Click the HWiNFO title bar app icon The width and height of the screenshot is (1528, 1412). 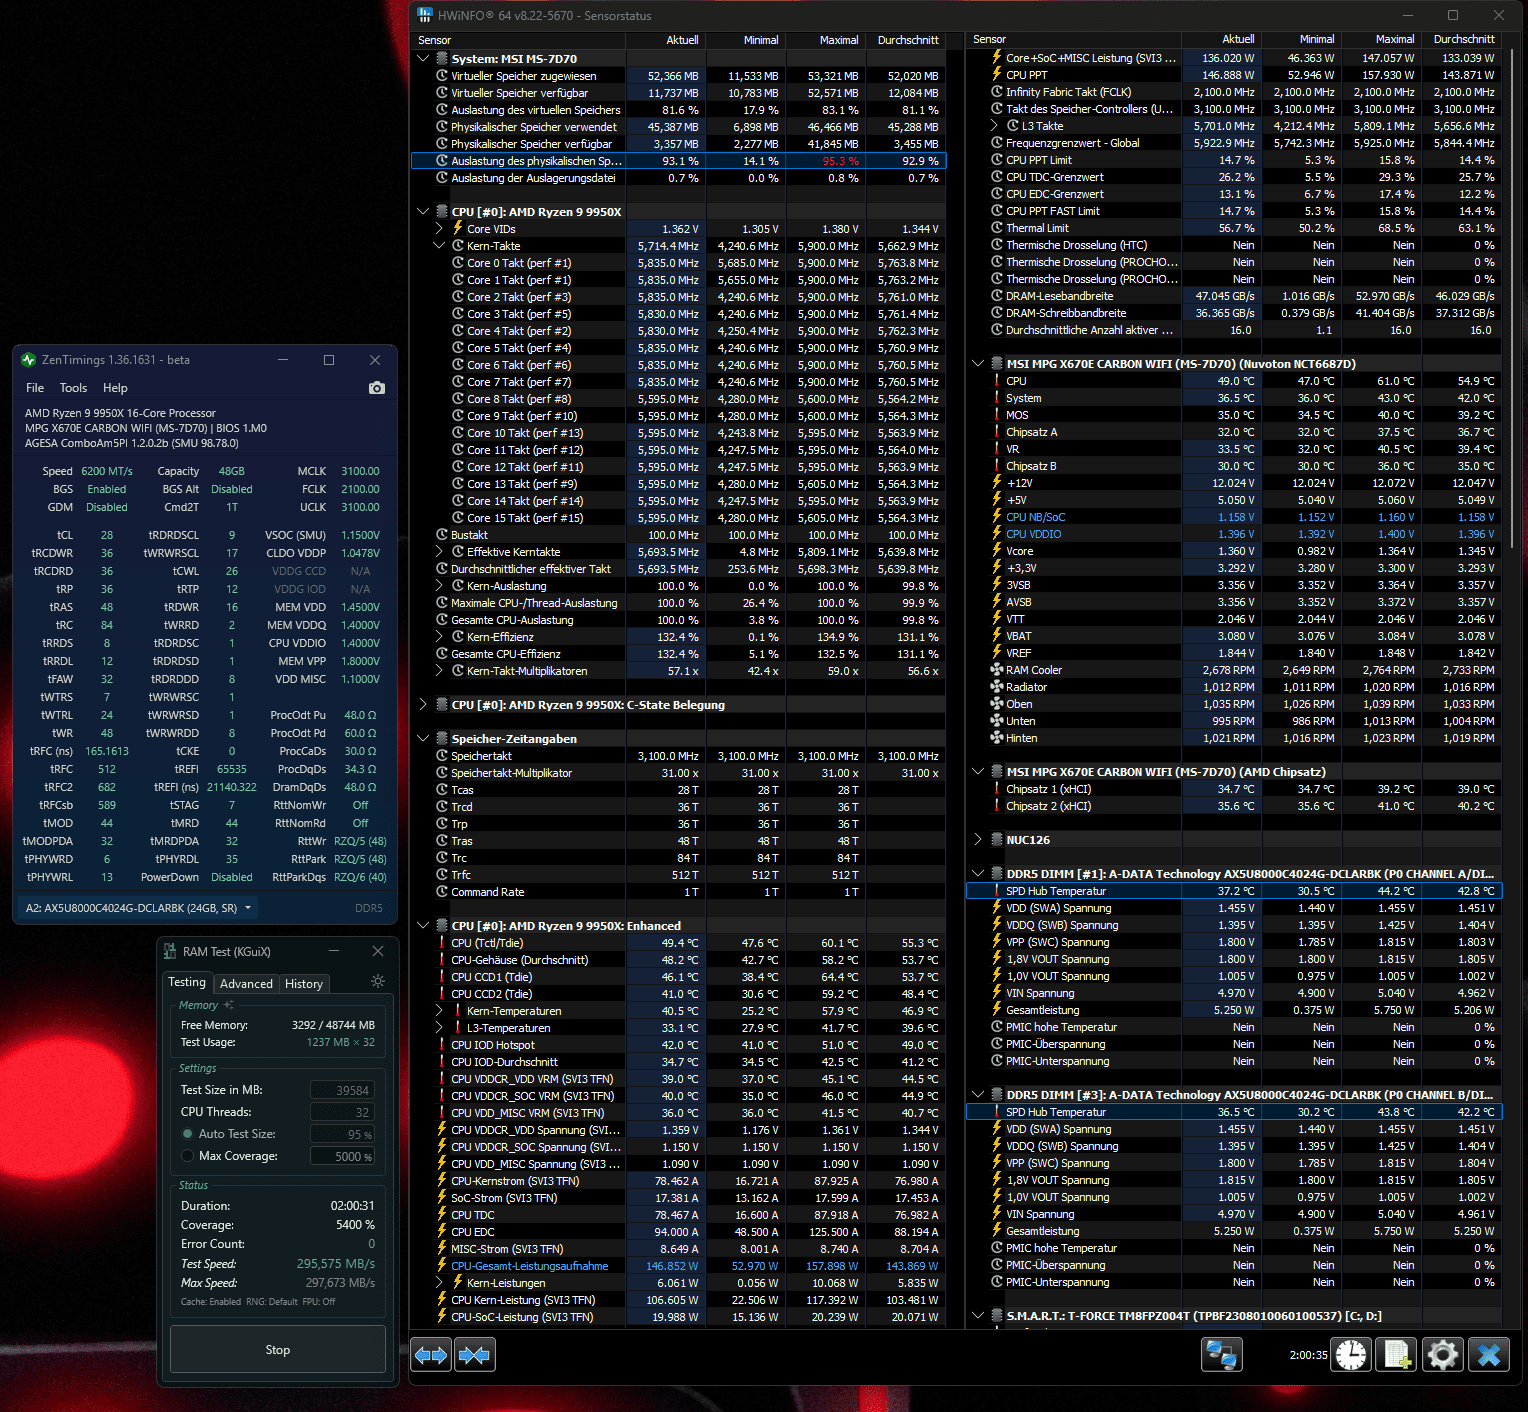pos(425,15)
